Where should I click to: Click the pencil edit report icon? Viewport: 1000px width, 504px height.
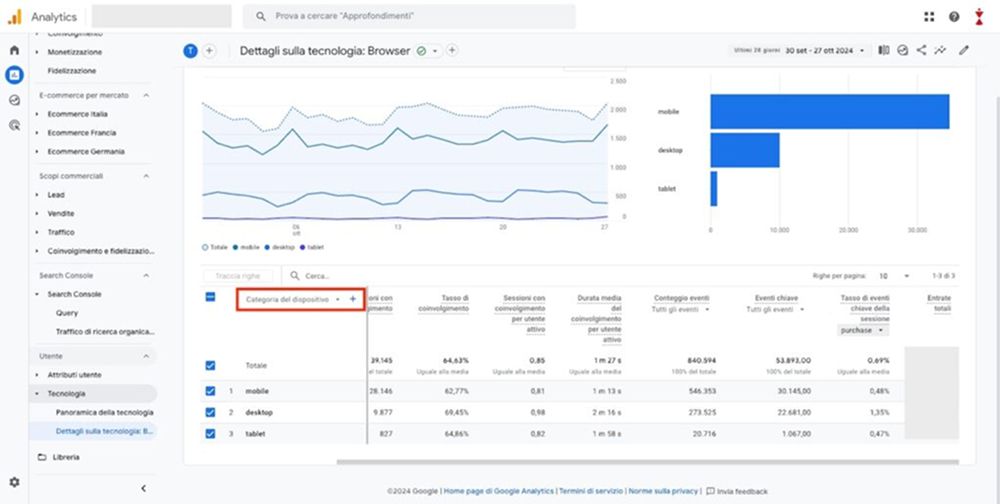pyautogui.click(x=964, y=50)
